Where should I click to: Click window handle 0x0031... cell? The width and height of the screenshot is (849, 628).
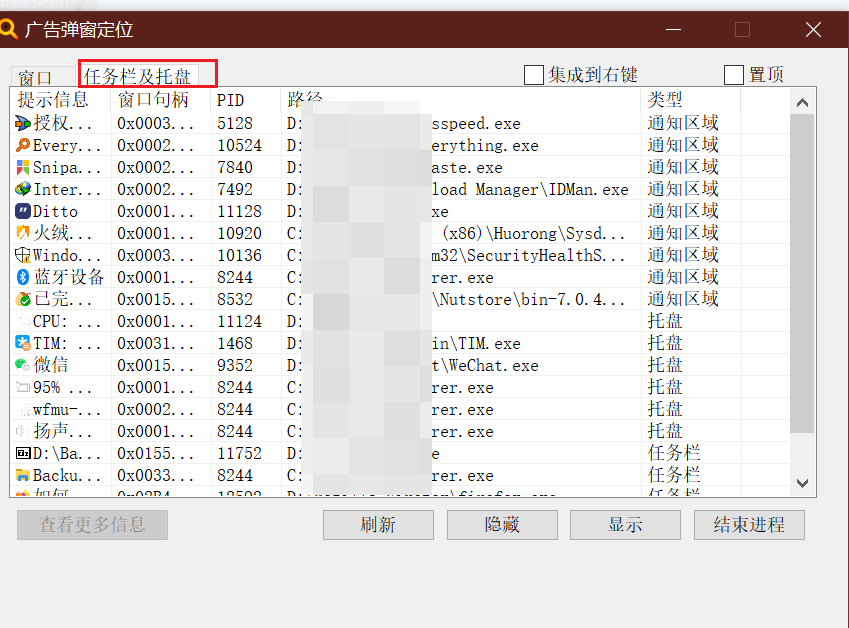pyautogui.click(x=155, y=343)
